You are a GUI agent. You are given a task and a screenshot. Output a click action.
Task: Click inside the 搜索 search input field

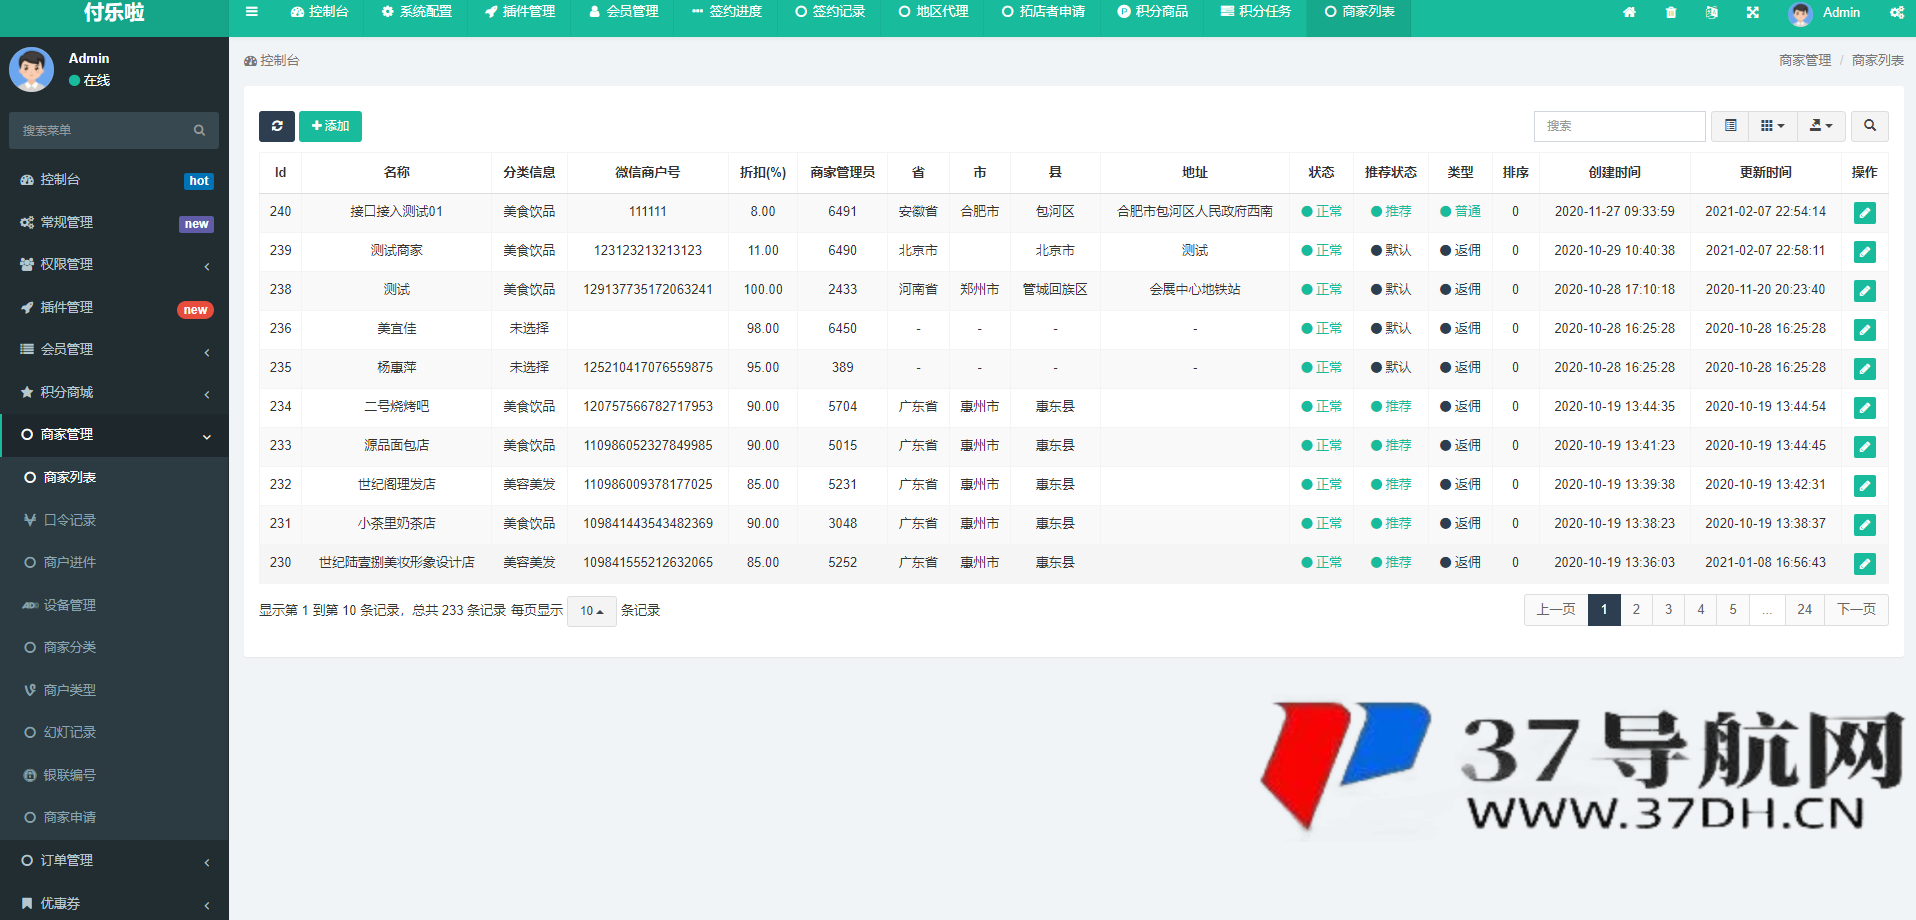coord(1620,126)
